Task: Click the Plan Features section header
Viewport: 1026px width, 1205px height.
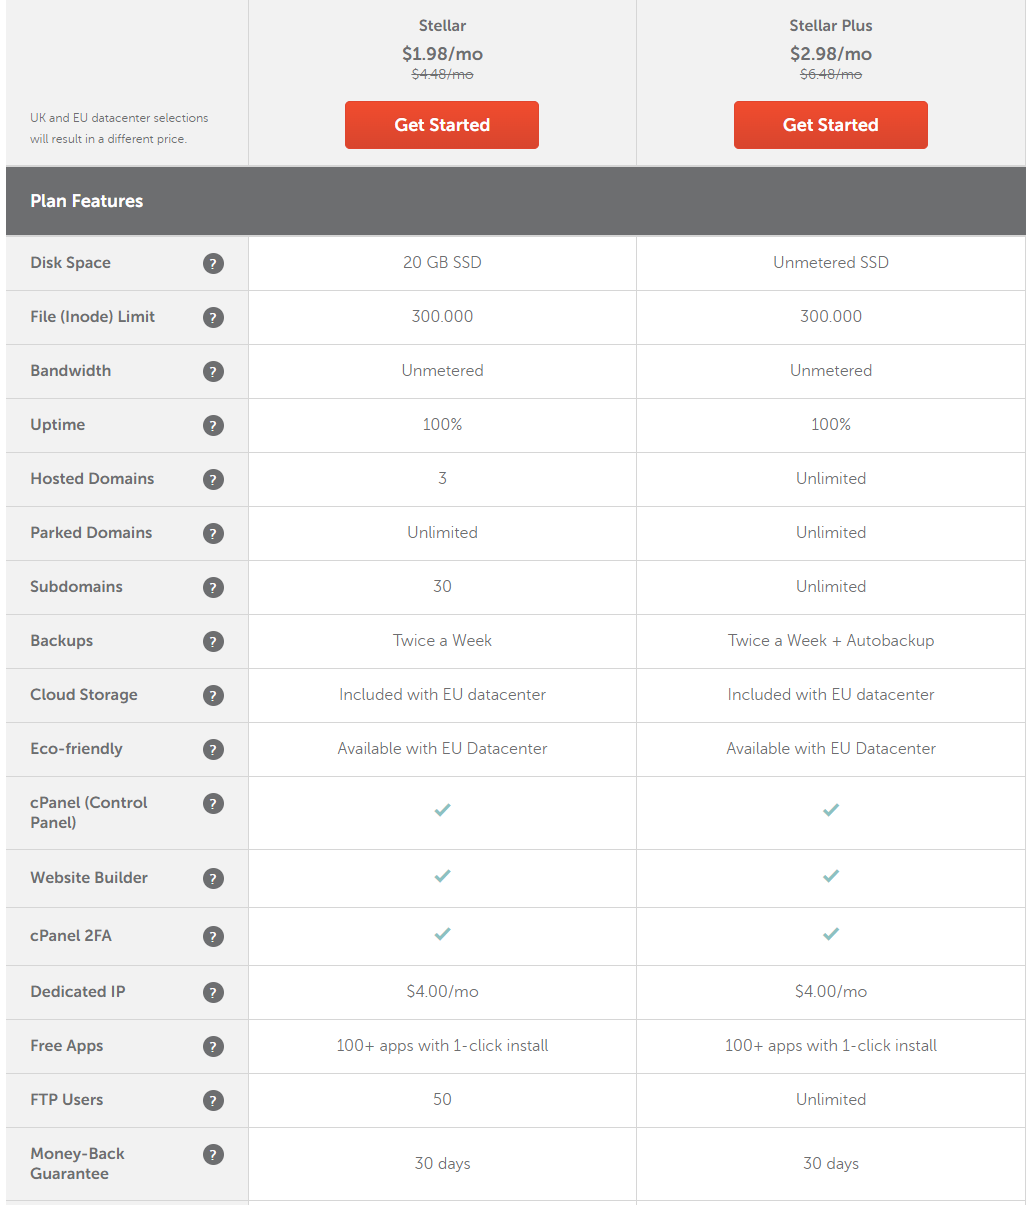Action: (x=87, y=201)
